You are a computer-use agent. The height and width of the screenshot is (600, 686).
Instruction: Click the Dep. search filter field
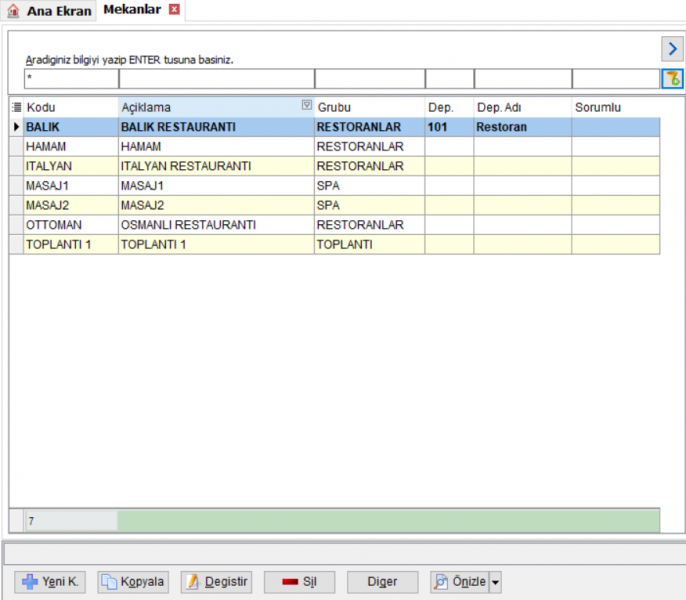tap(450, 79)
